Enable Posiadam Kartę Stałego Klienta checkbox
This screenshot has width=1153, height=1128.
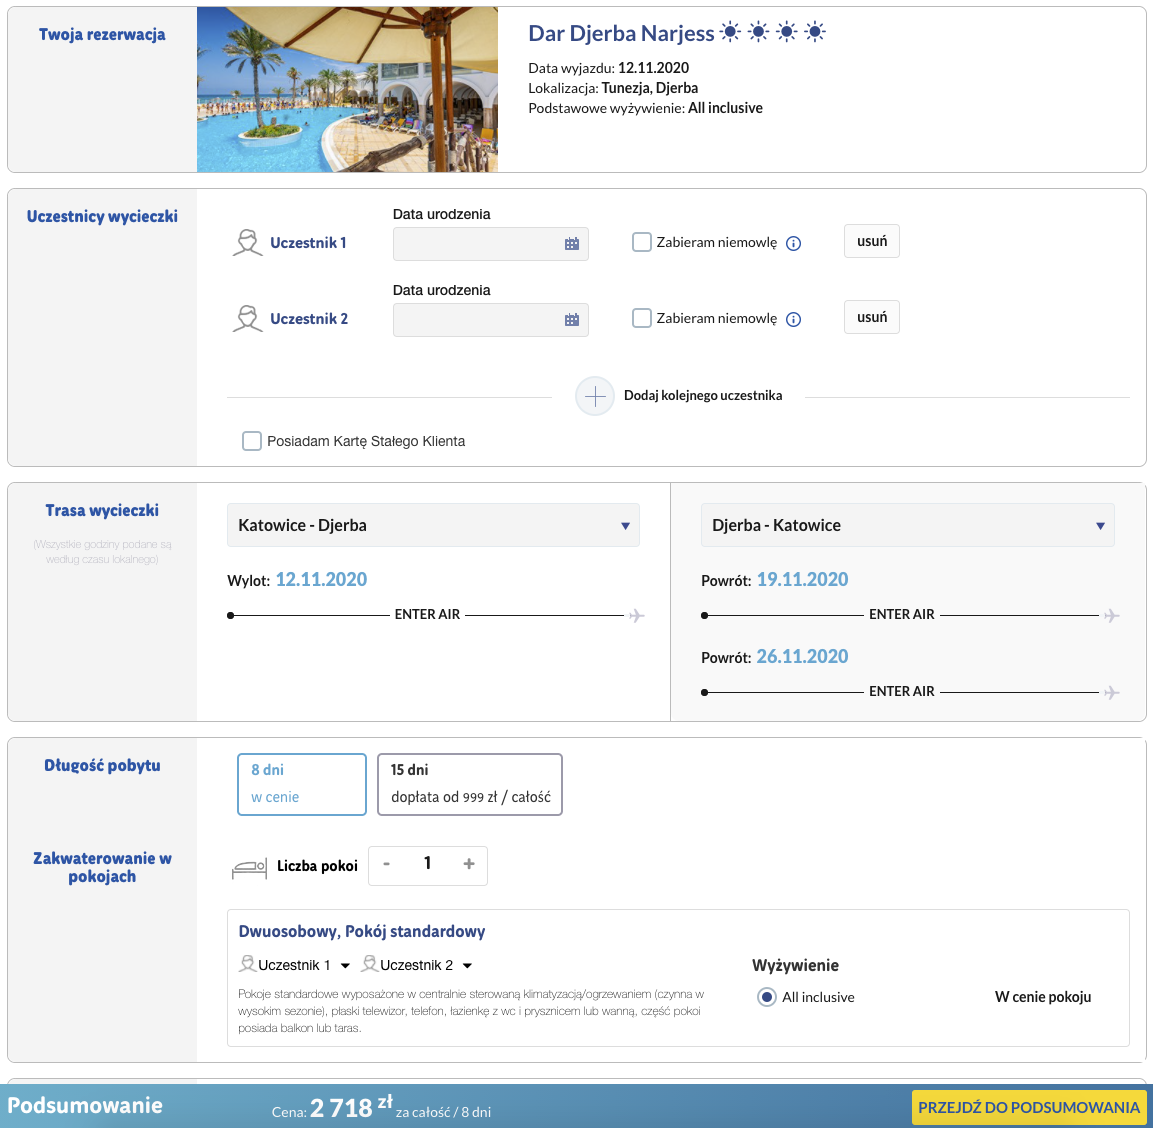pos(251,441)
